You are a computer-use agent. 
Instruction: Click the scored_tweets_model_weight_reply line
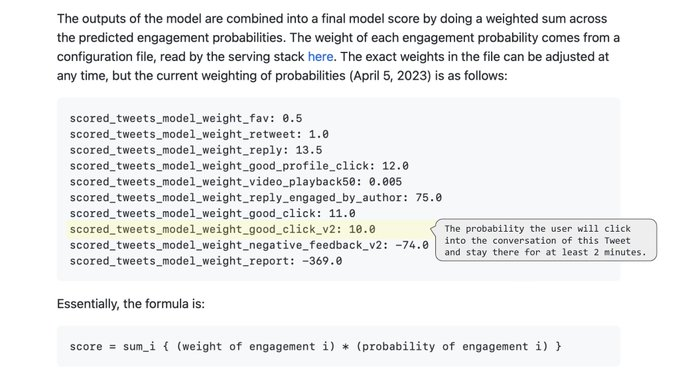(196, 150)
